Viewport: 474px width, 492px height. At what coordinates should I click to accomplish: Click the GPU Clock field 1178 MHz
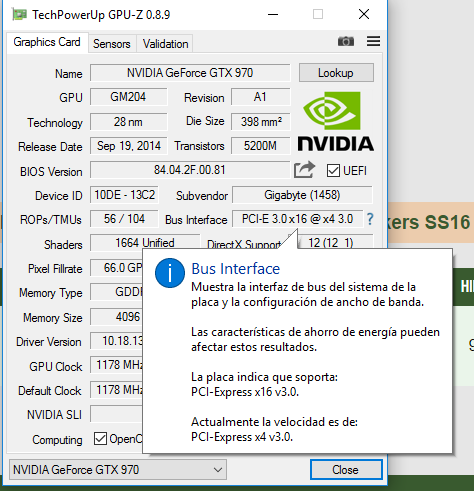pyautogui.click(x=116, y=365)
